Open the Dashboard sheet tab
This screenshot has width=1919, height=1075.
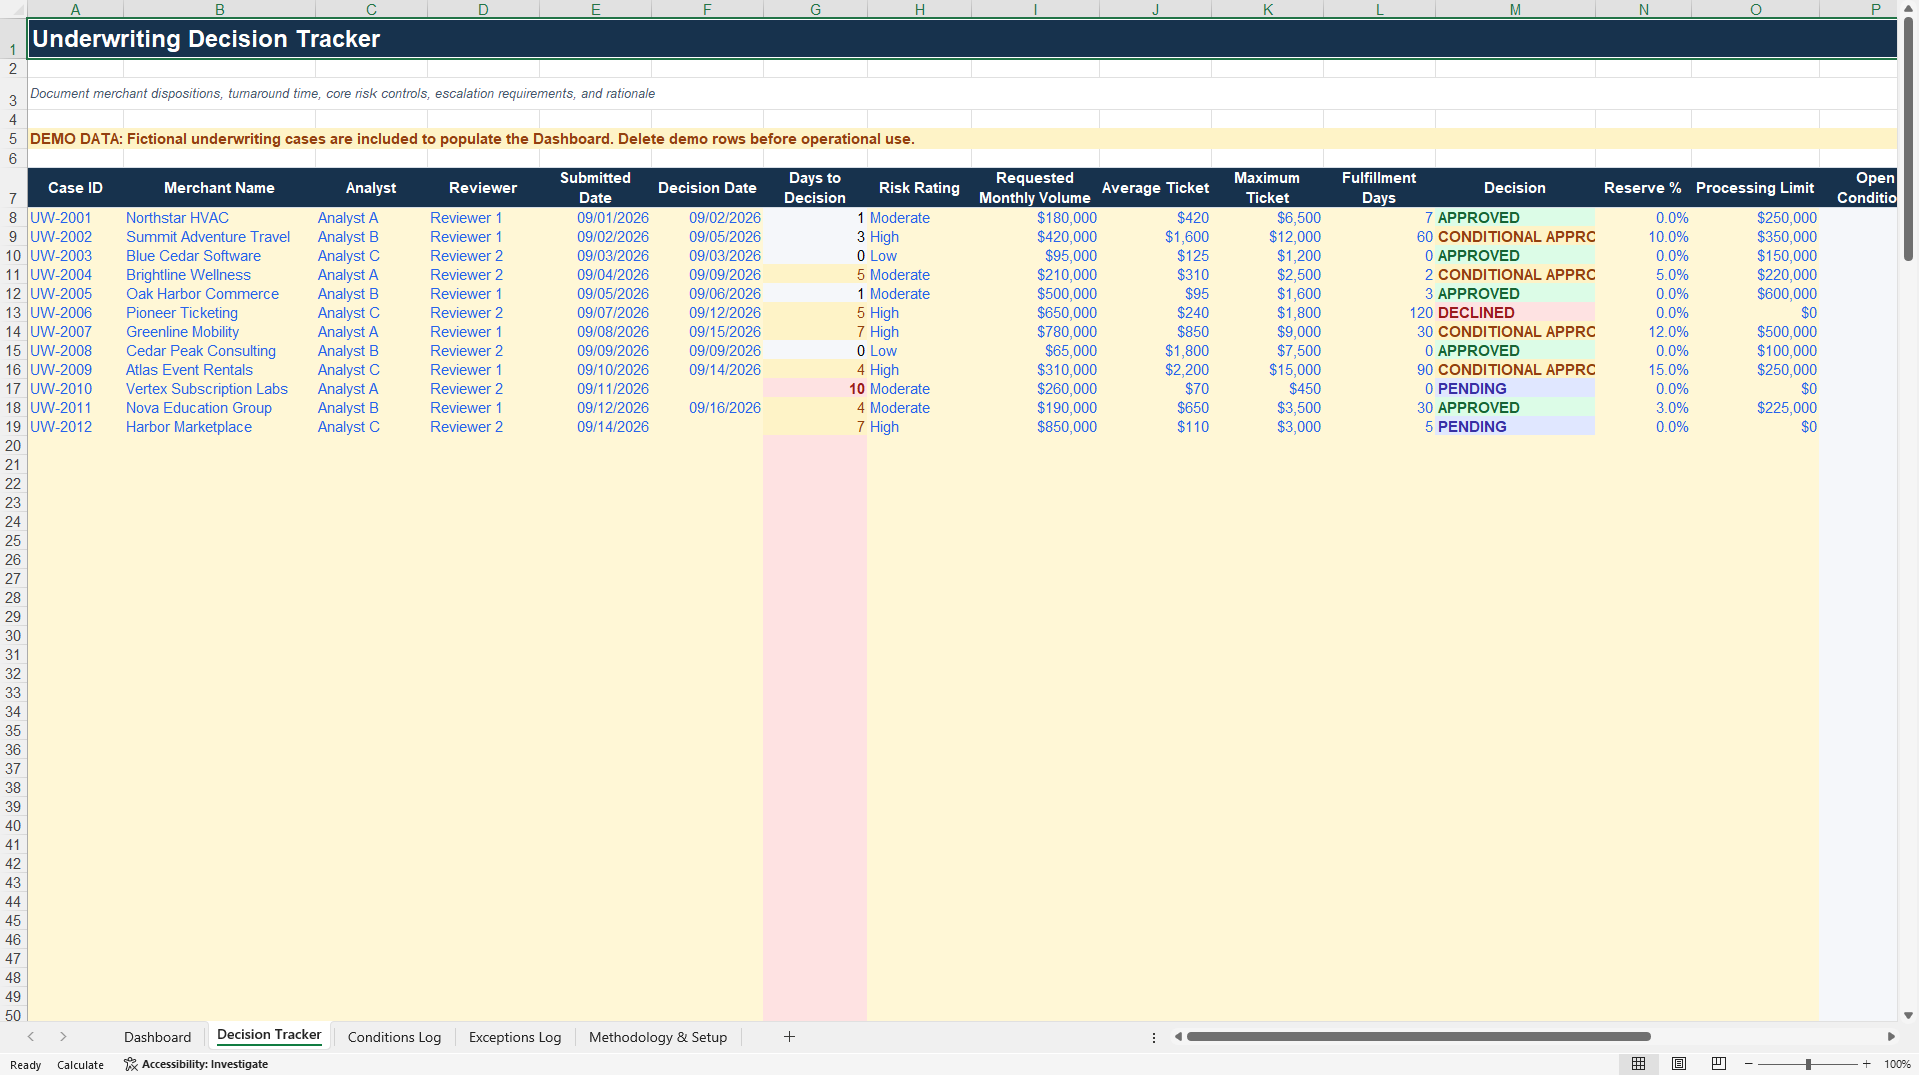157,1037
